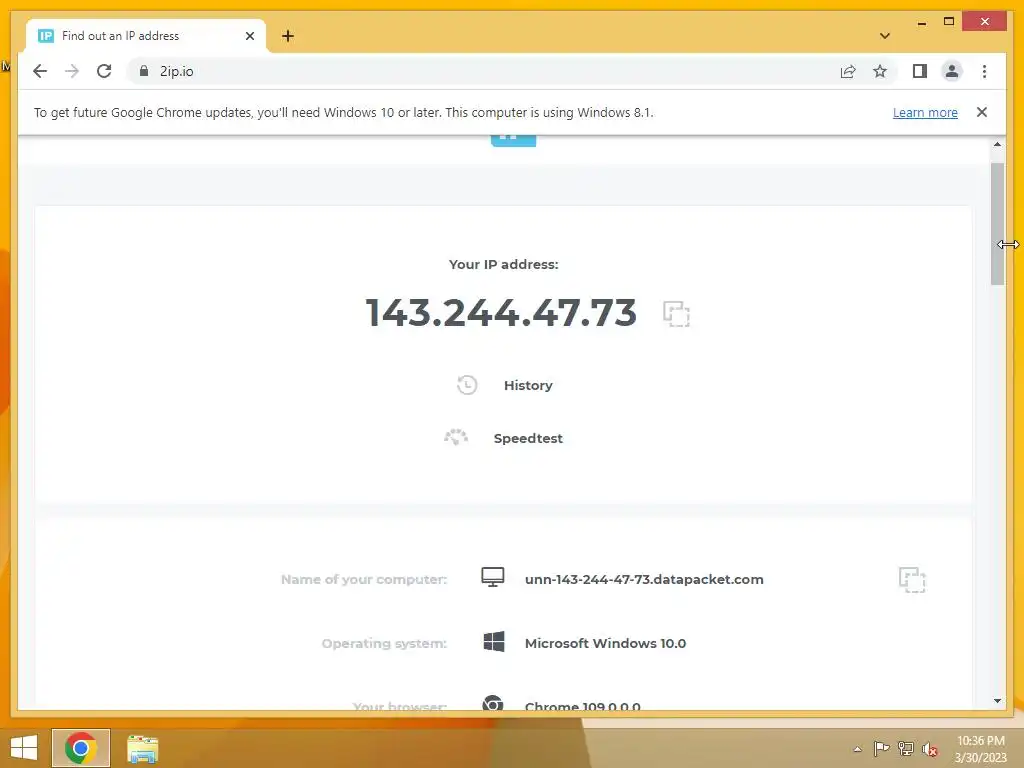Close the 'Find out an IP address' tab

[x=249, y=36]
